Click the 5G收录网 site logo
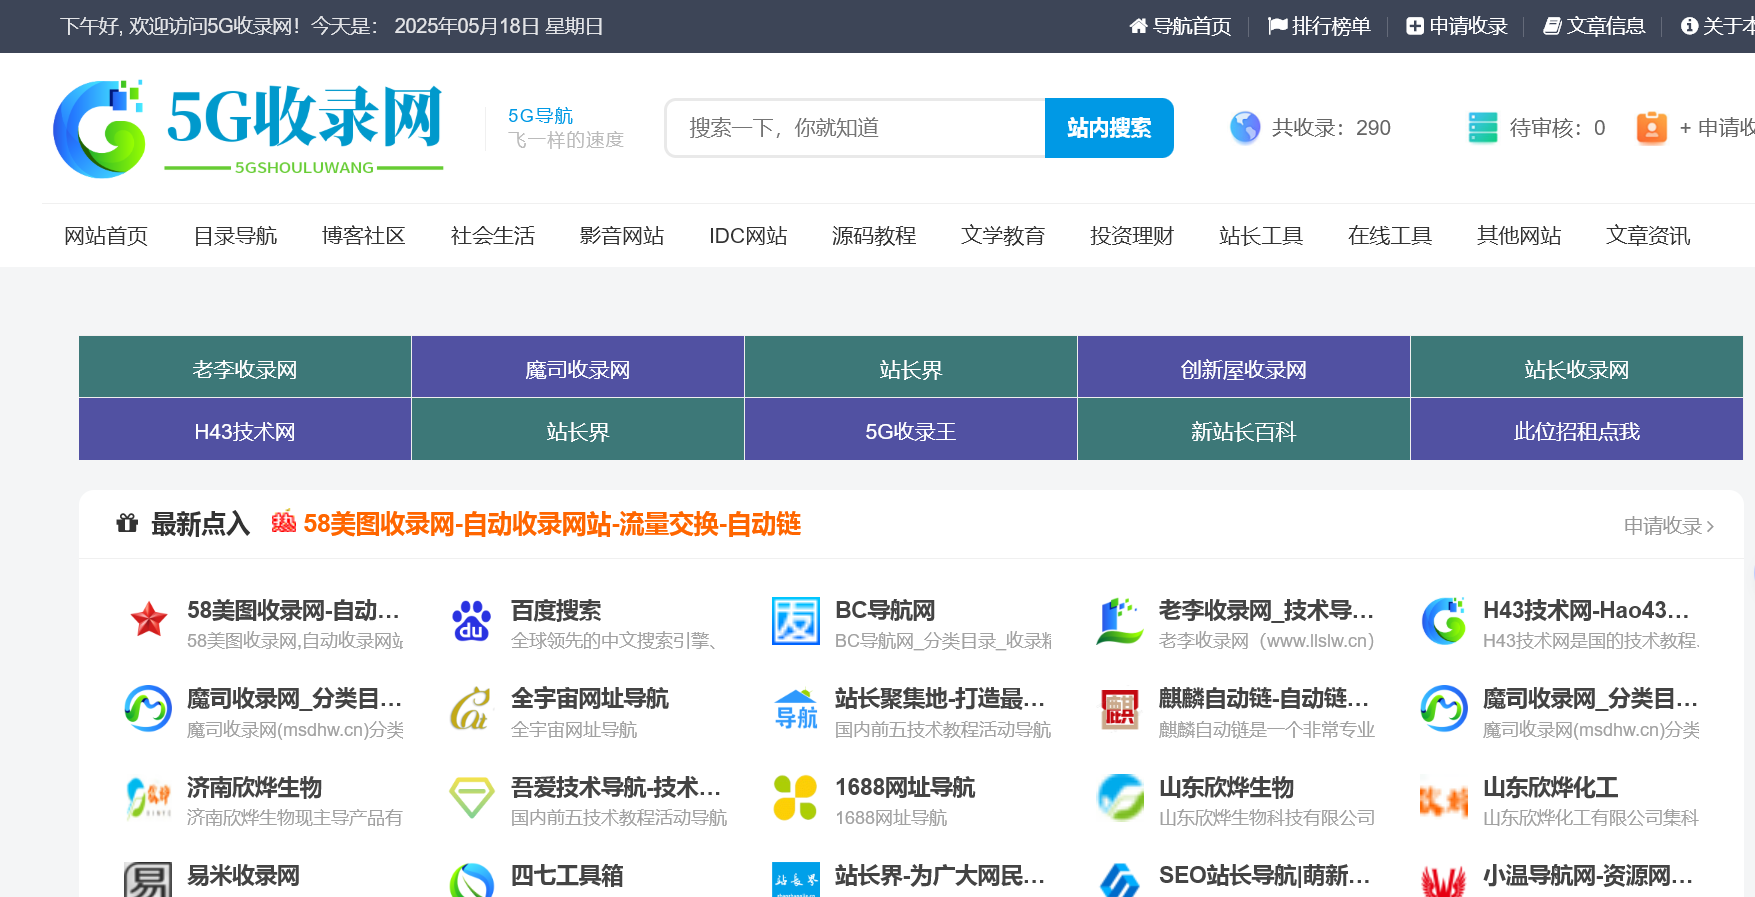 248,129
